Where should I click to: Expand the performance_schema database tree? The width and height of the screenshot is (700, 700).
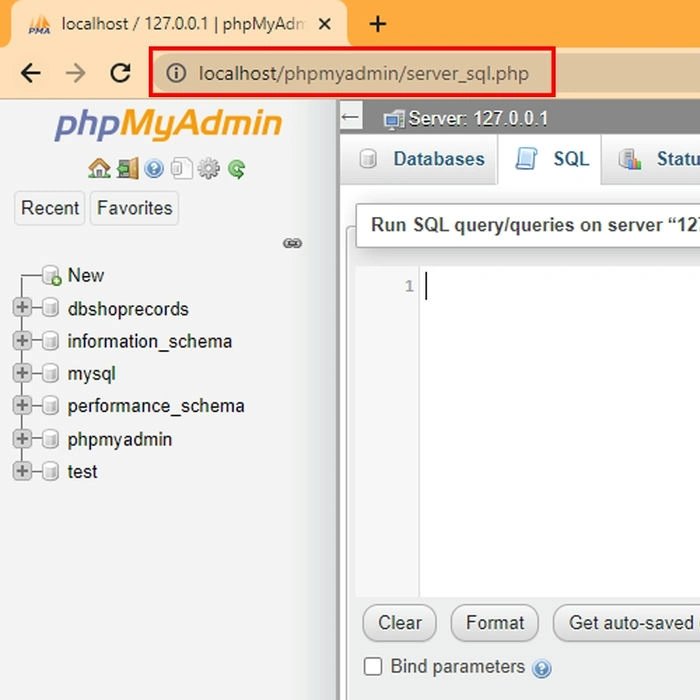(x=22, y=405)
